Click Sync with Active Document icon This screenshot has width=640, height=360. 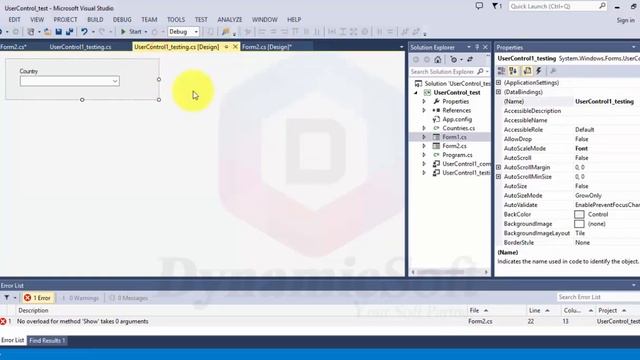tap(470, 60)
